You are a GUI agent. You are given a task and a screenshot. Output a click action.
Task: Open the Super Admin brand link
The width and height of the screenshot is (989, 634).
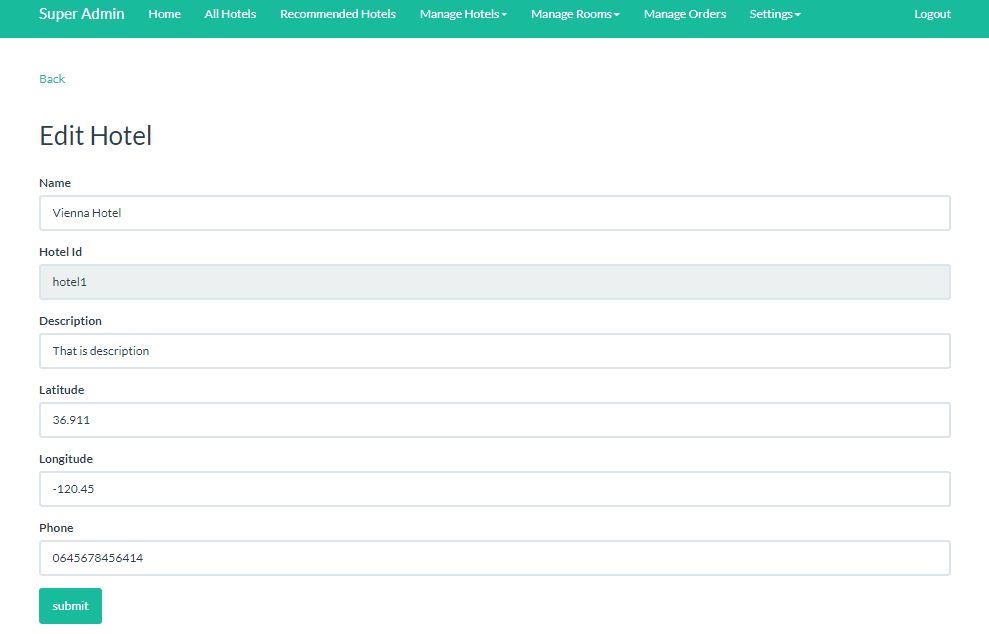81,14
